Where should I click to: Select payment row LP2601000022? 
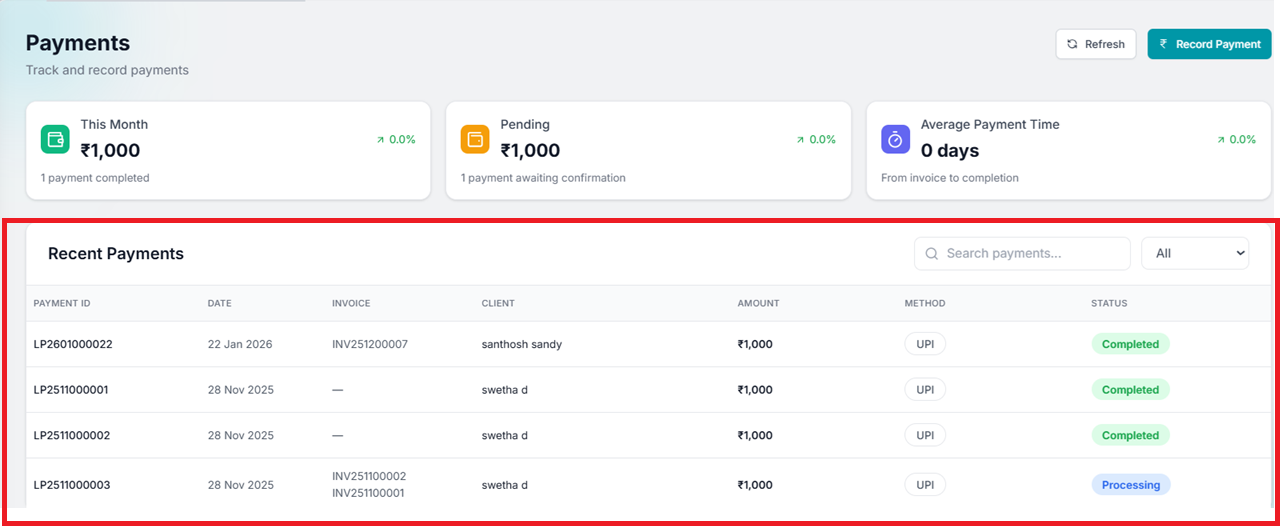(73, 344)
